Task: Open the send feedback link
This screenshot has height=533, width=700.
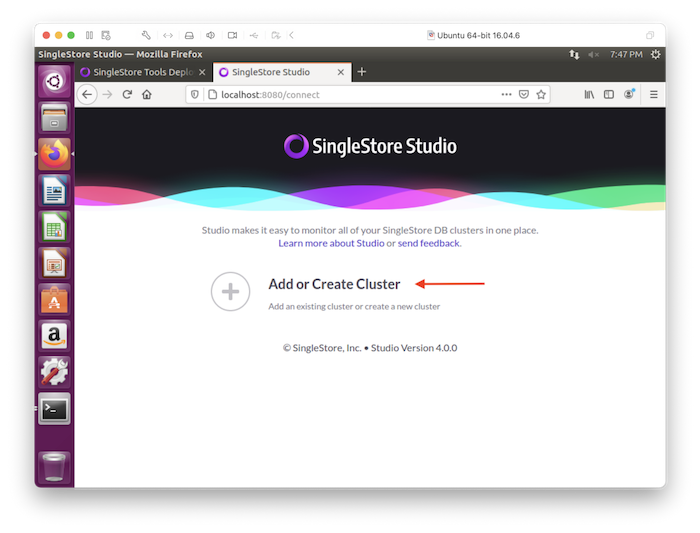Action: [x=429, y=243]
